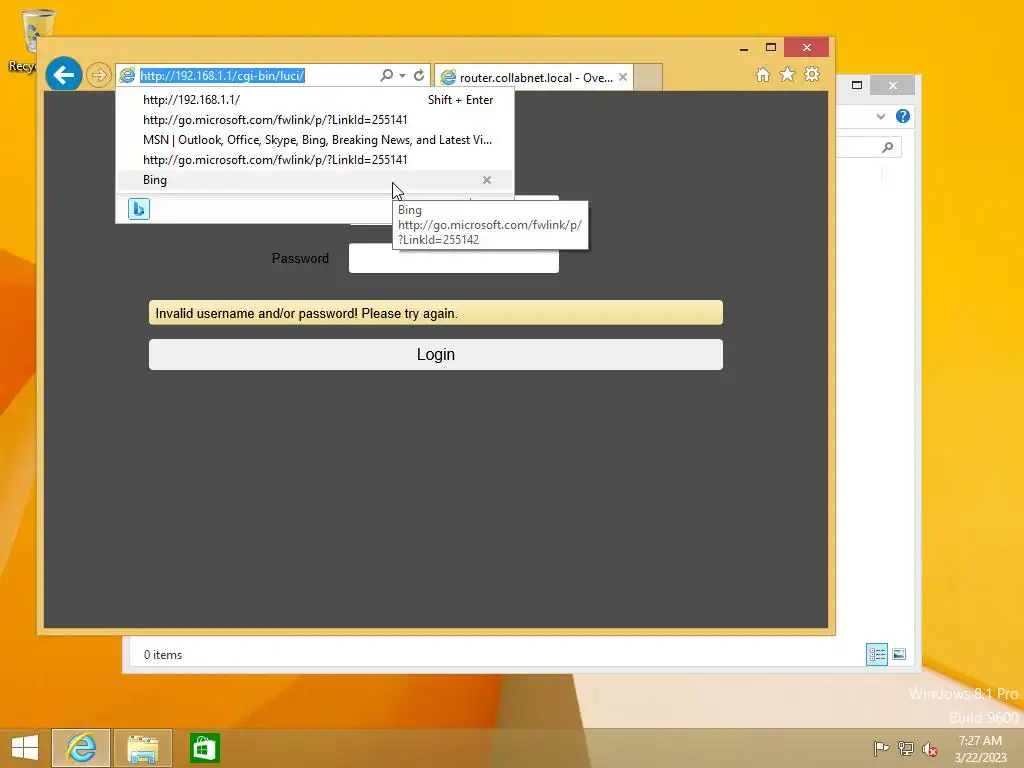Viewport: 1024px width, 768px height.
Task: Expand the ribbon chevron in File Explorer
Action: tap(880, 116)
